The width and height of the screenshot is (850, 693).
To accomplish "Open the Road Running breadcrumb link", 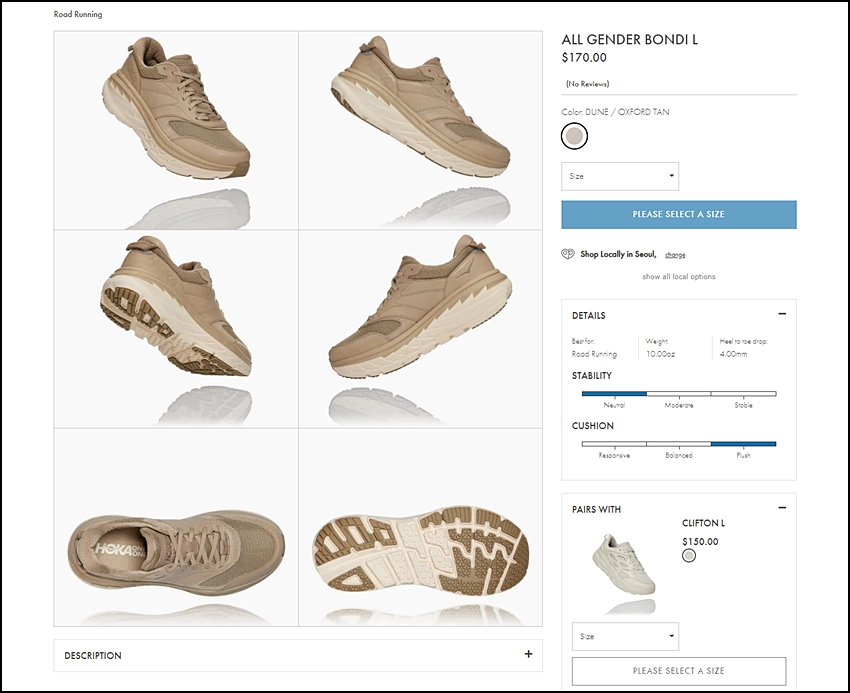I will pos(78,15).
